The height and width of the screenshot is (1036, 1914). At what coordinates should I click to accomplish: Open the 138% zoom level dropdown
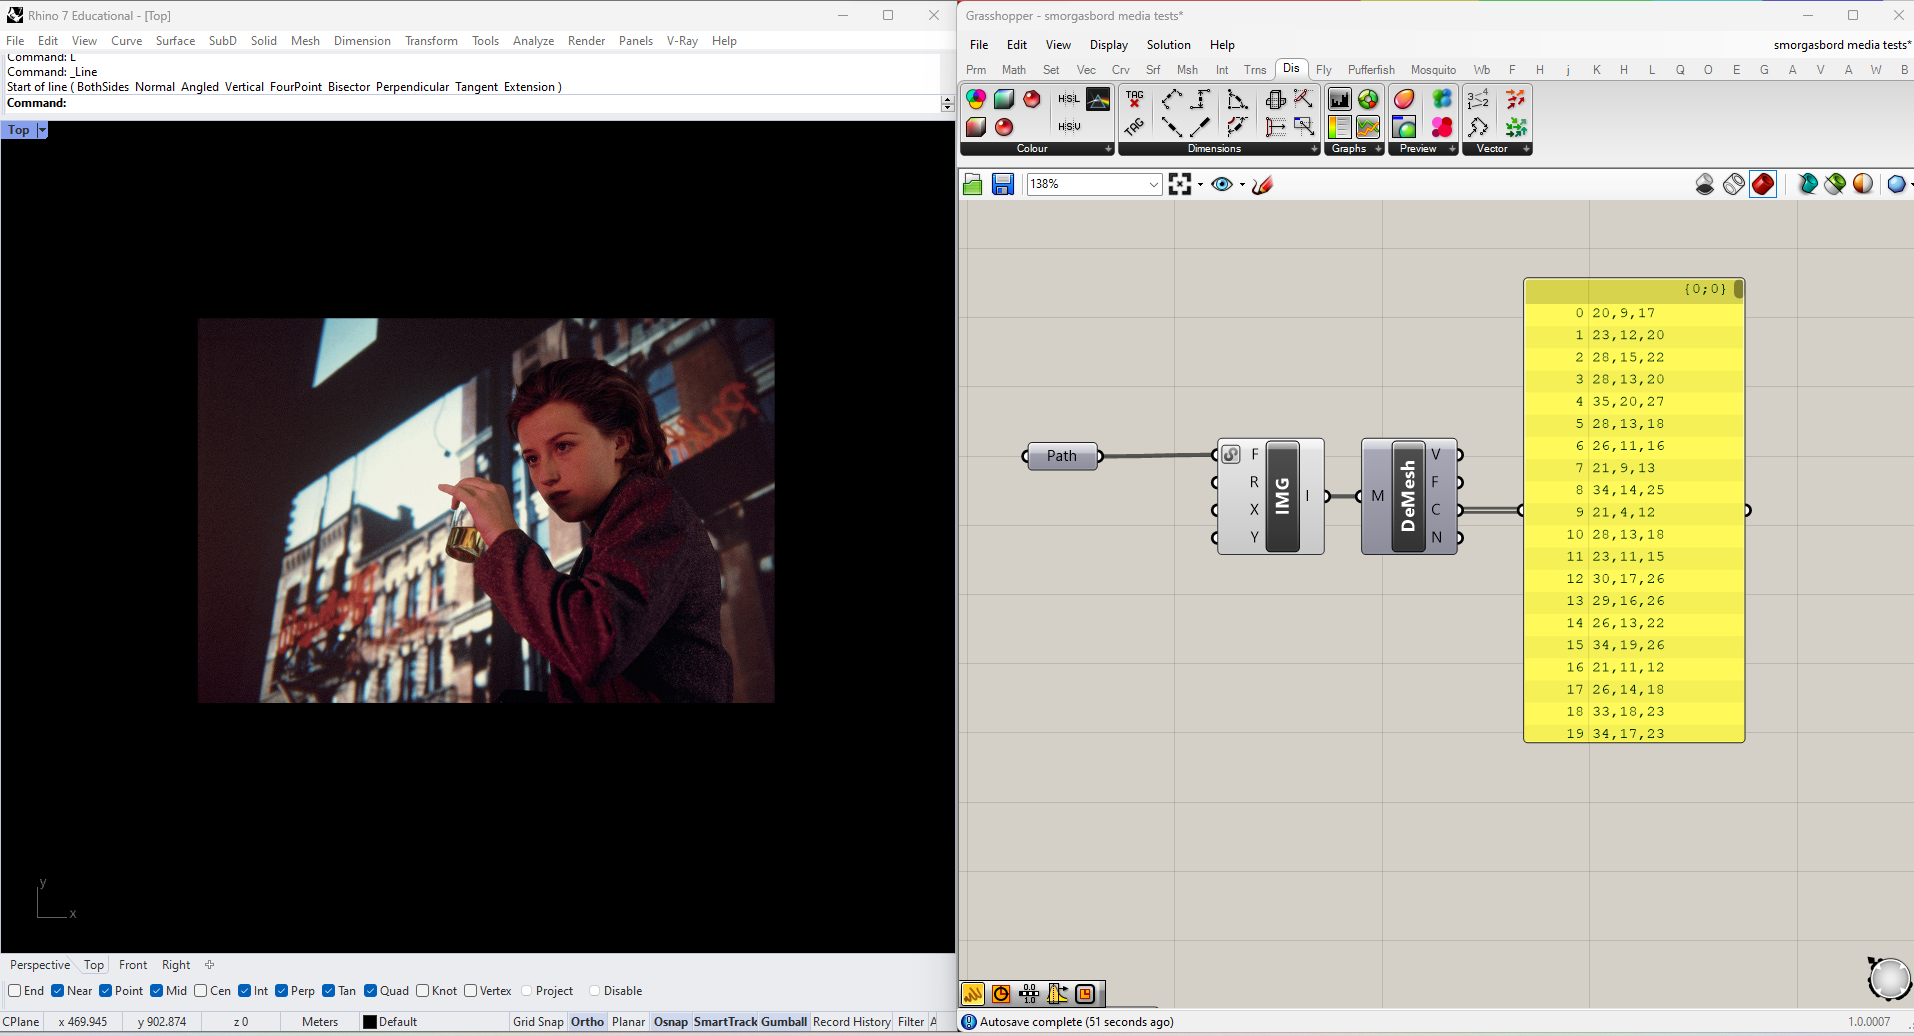[x=1153, y=184]
